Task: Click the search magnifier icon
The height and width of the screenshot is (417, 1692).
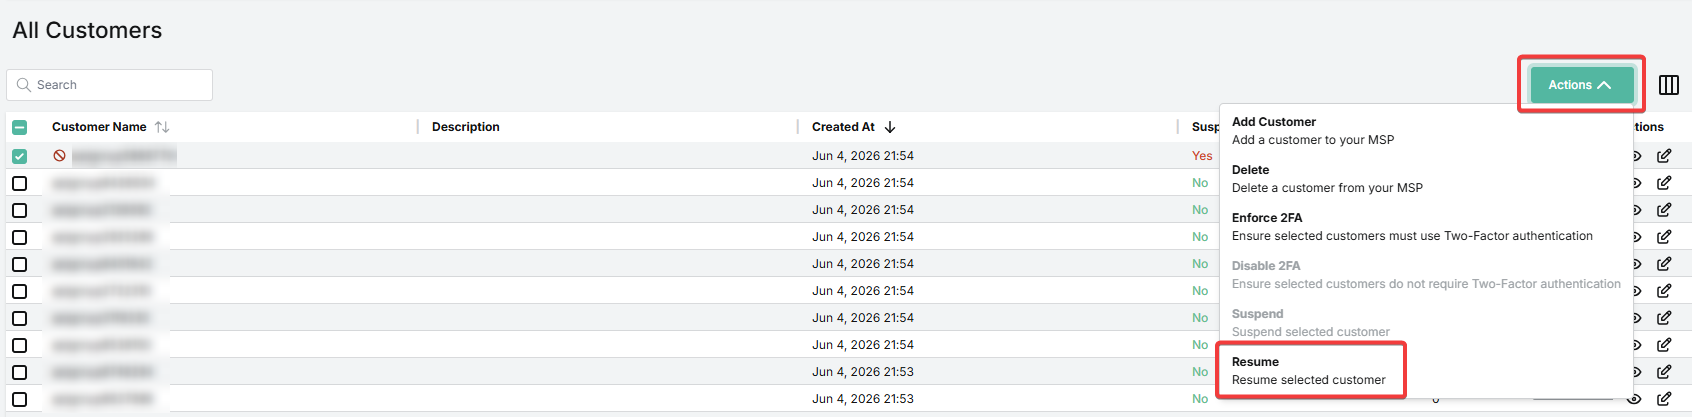Action: tap(24, 85)
